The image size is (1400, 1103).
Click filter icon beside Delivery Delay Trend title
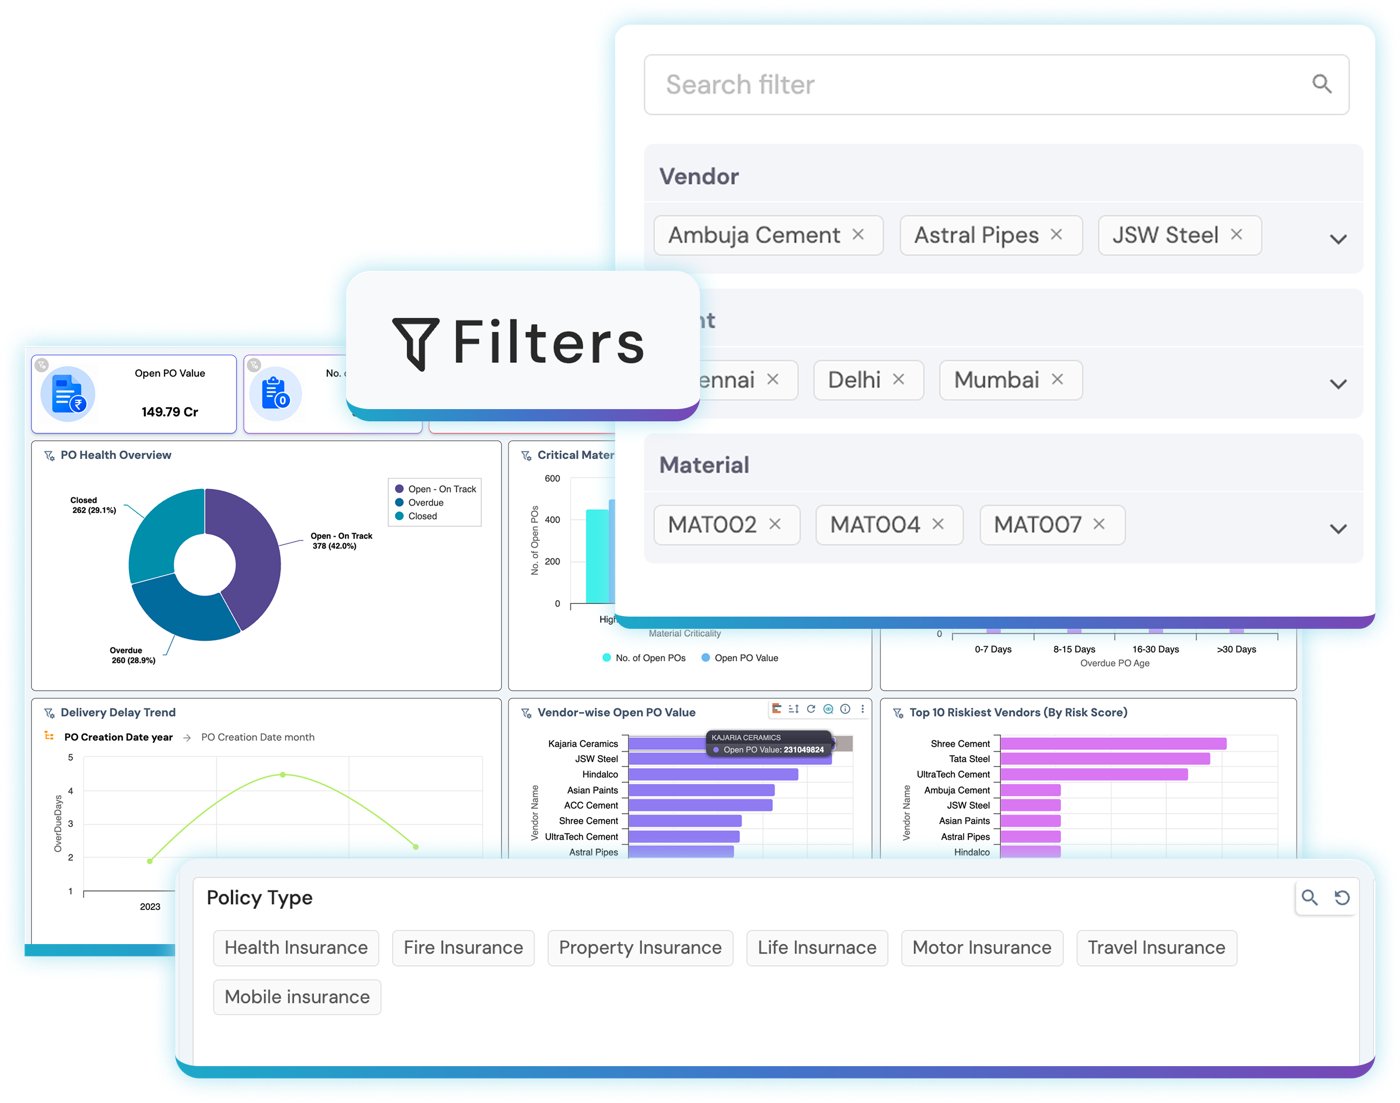click(49, 713)
